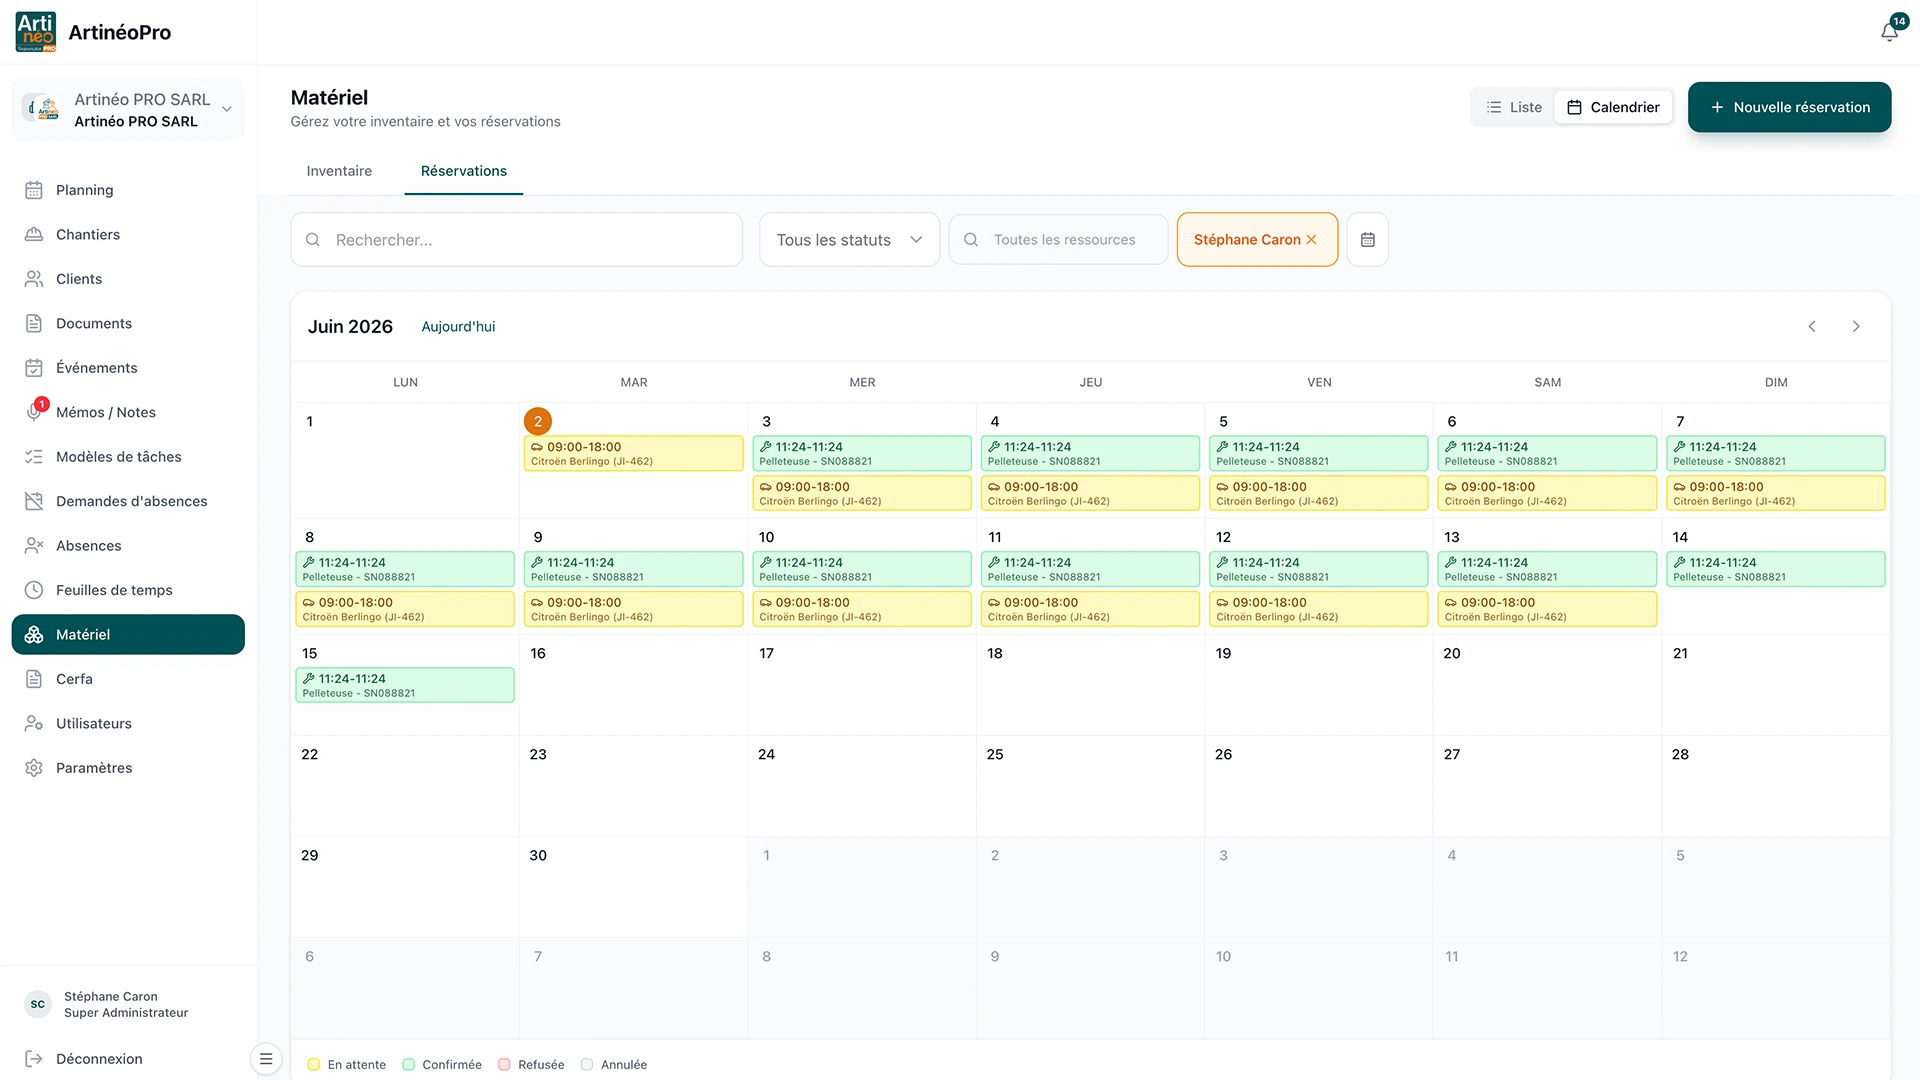Go to the next month
The height and width of the screenshot is (1080, 1920).
pos(1856,327)
